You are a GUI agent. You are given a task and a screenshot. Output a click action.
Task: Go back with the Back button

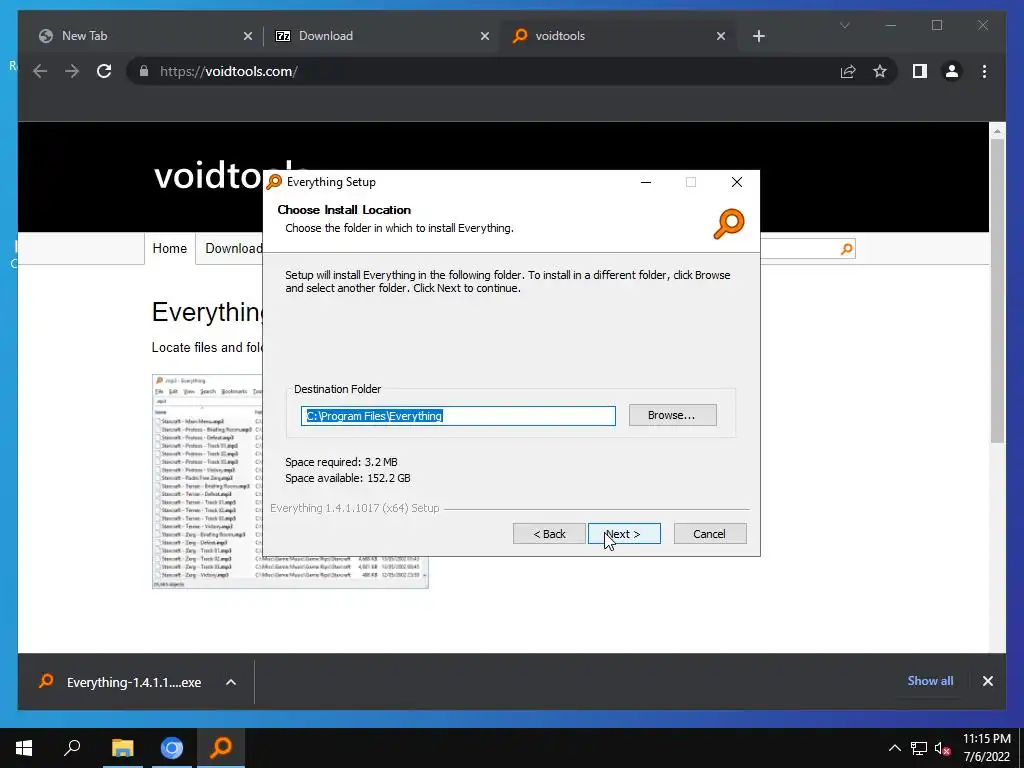[x=549, y=534]
